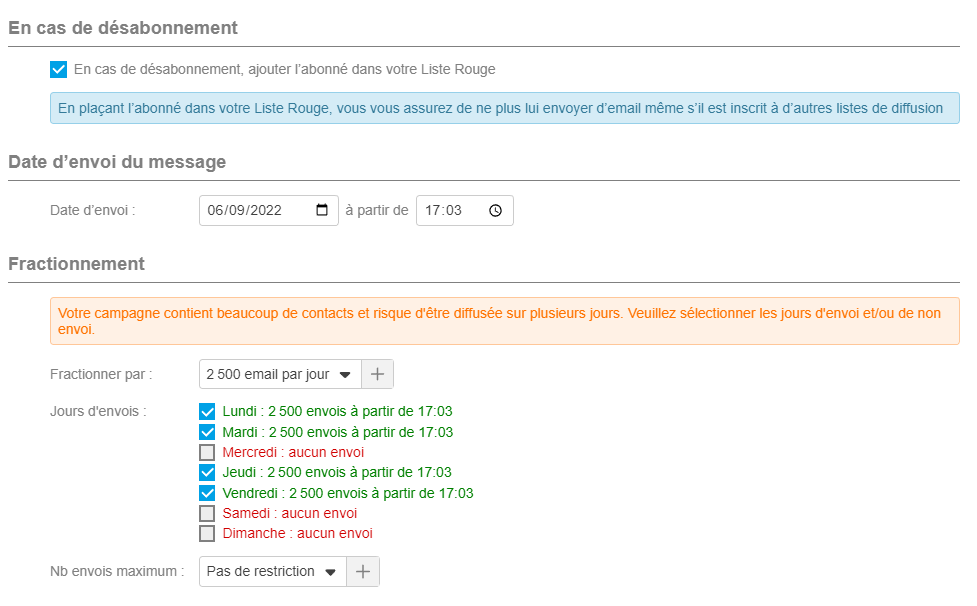Open the calendar picker icon in date field
Screen dimensions: 977x606
tap(322, 210)
